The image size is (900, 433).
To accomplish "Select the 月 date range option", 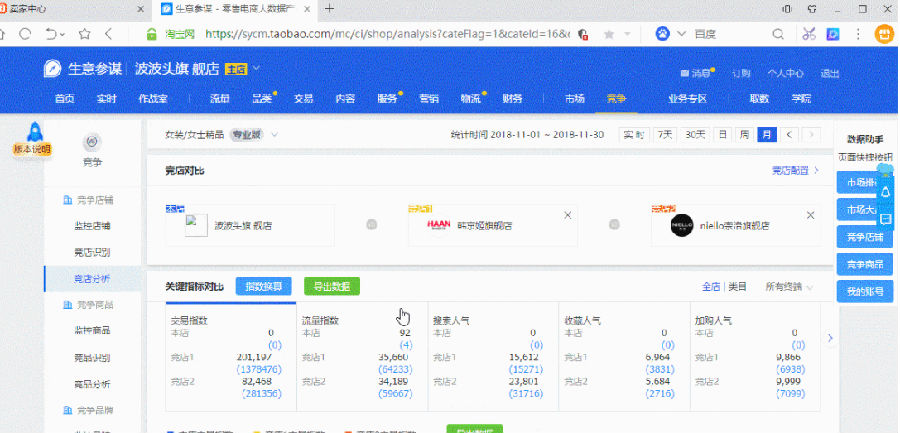I will click(x=766, y=134).
